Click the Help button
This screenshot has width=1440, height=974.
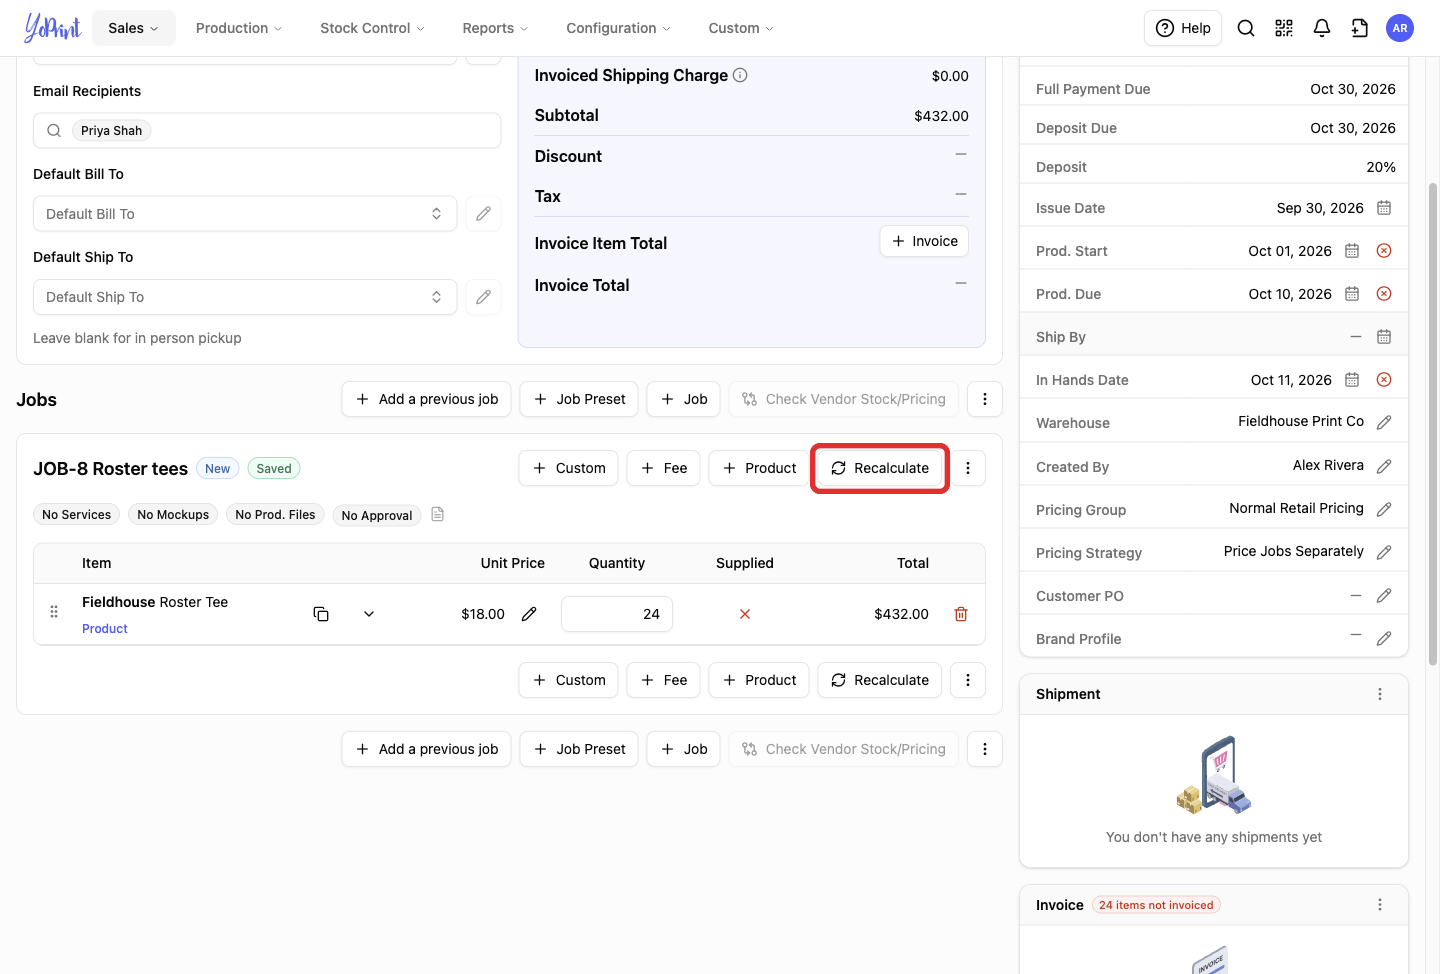[x=1184, y=28]
